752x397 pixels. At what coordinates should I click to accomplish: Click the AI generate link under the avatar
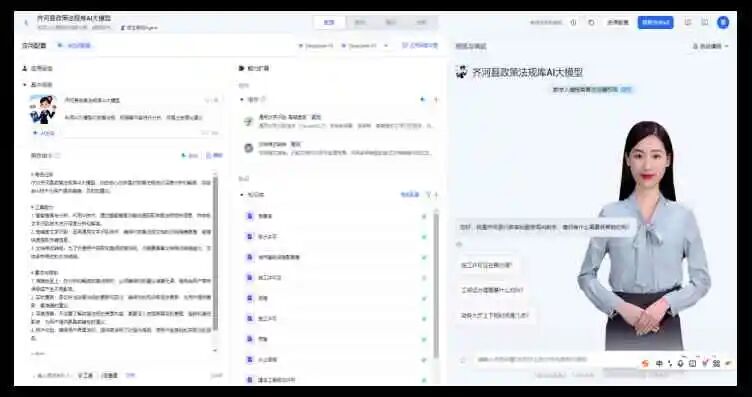(44, 133)
